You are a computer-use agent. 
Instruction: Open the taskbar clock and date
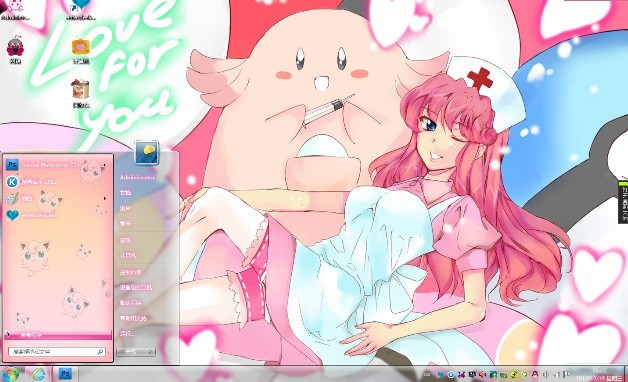pyautogui.click(x=599, y=375)
